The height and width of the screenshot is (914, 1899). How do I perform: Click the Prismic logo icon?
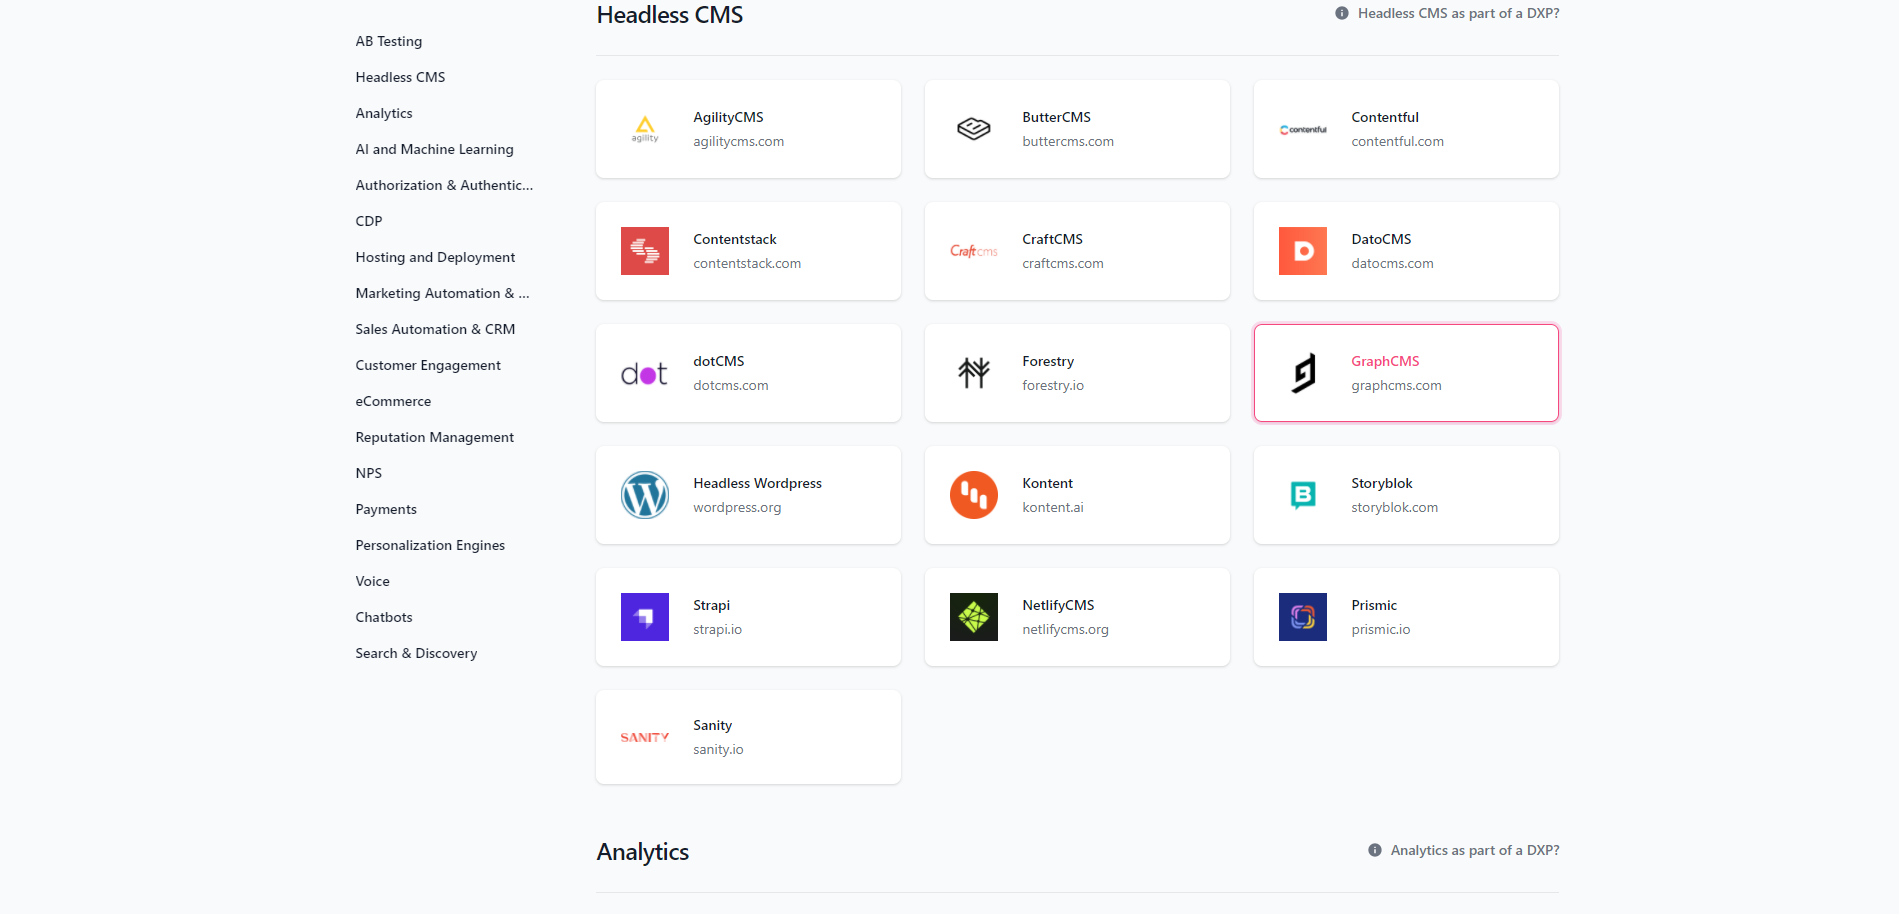1303,617
